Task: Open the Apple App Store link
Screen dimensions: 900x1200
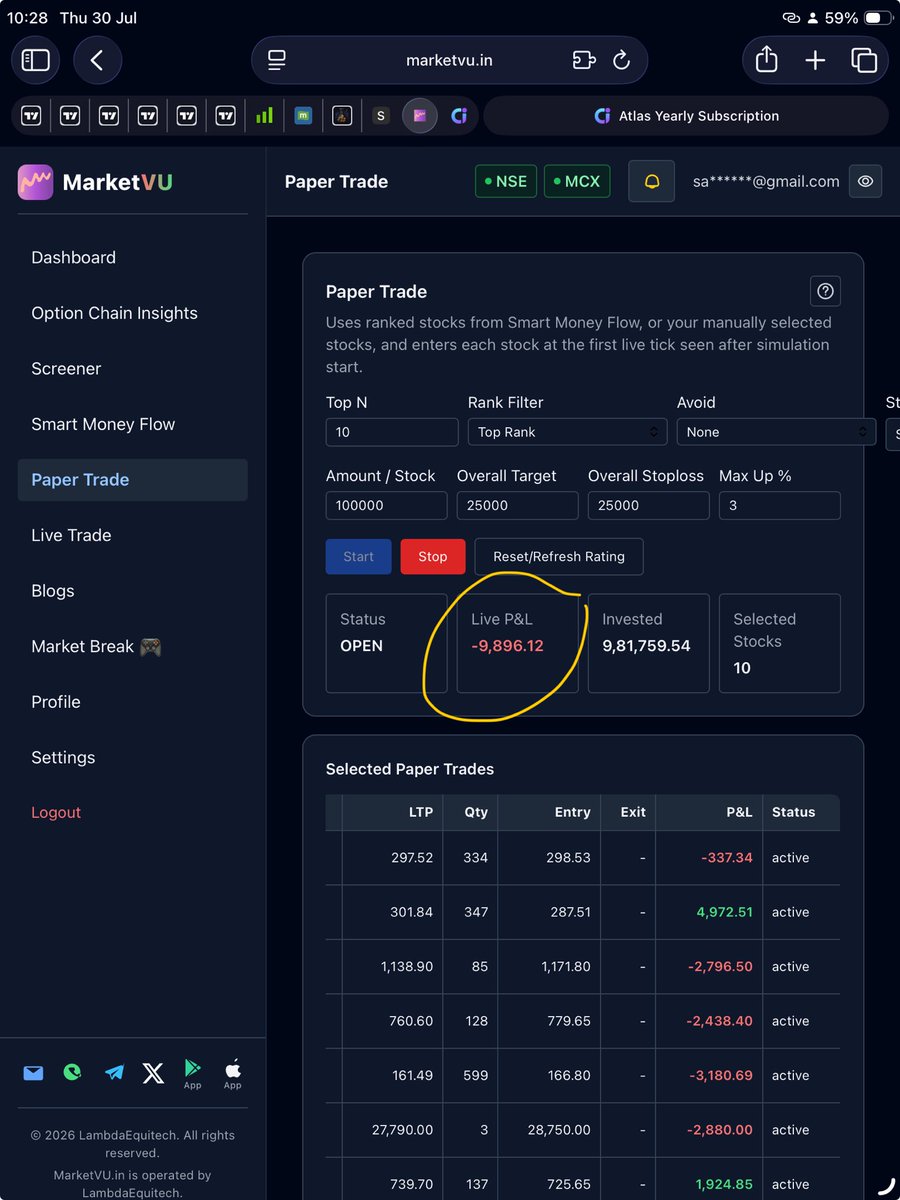Action: point(233,1075)
